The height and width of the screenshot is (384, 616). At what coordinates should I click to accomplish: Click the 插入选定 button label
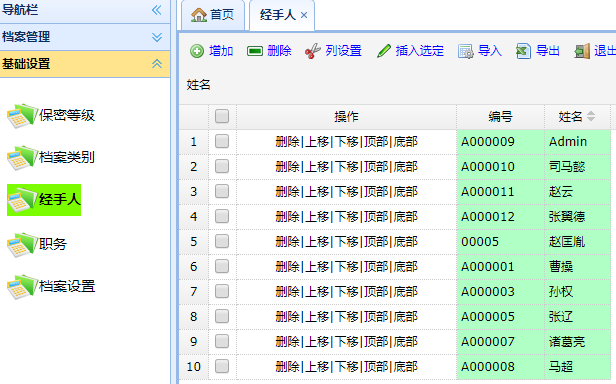(420, 51)
